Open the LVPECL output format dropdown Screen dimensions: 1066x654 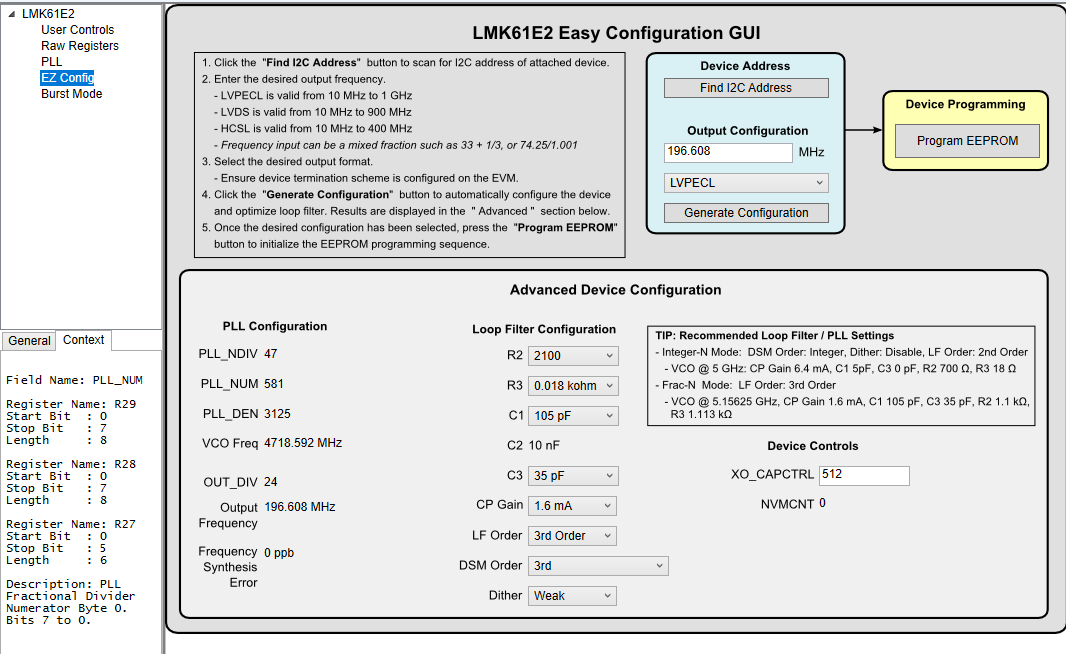click(x=746, y=183)
